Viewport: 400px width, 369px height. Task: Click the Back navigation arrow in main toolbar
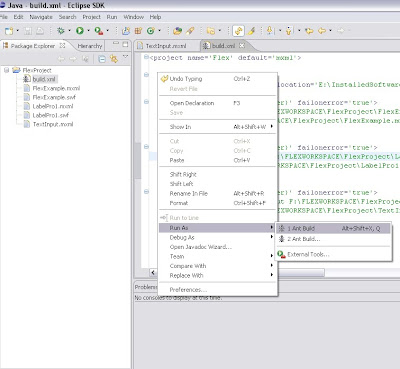click(322, 31)
